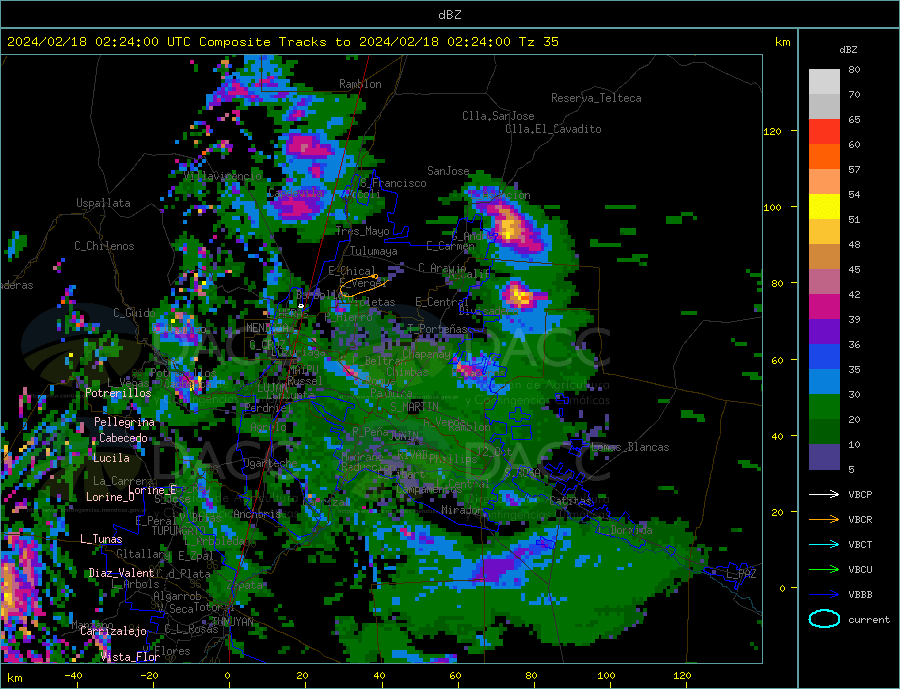Screen dimensions: 900x689
Task: Click the Diaz_Valent place label
Action: pyautogui.click(x=122, y=573)
